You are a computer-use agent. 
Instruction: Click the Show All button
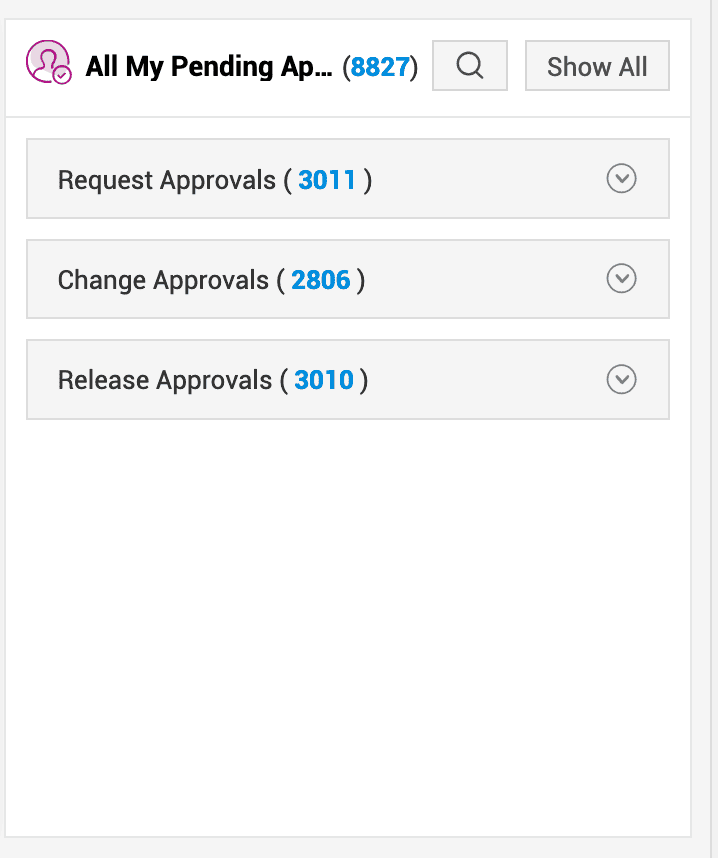coord(597,66)
